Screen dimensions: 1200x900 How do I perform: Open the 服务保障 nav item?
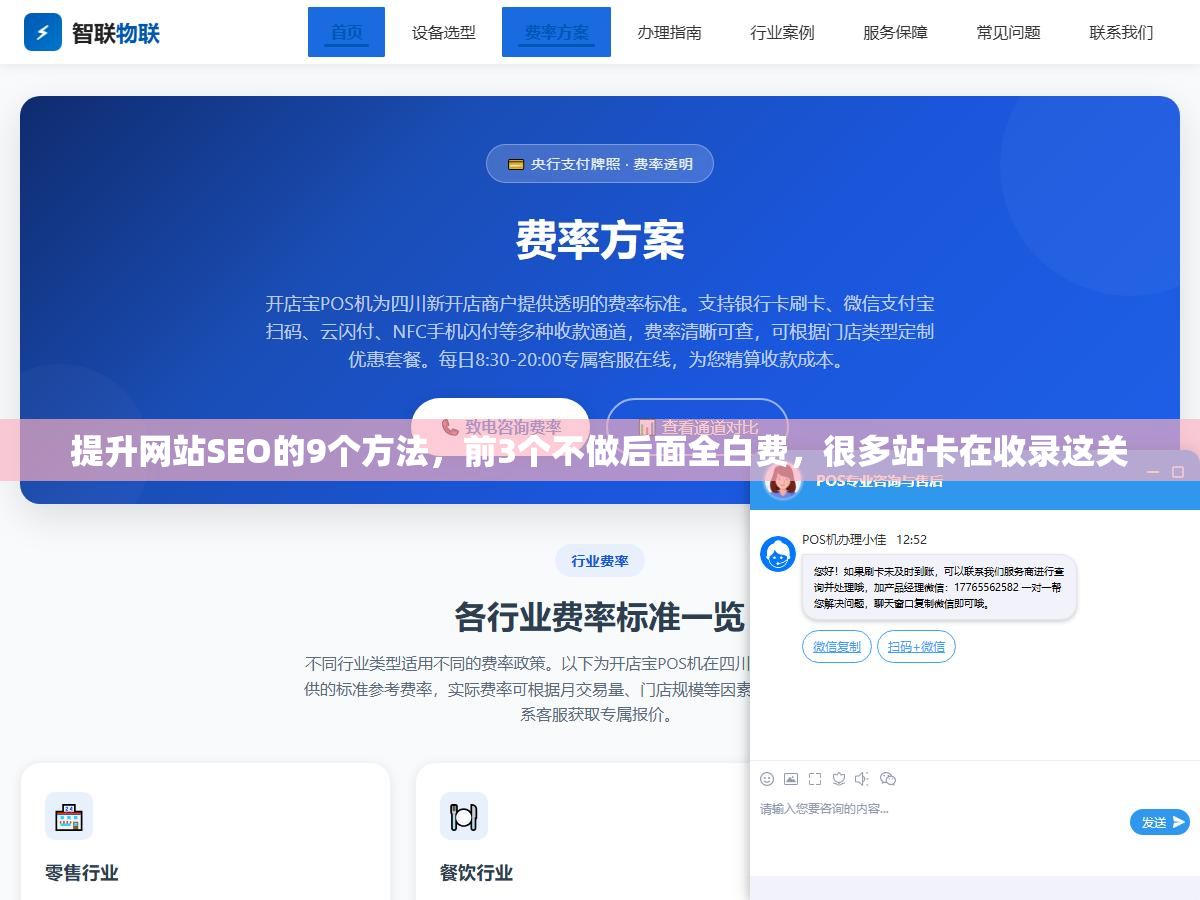pyautogui.click(x=895, y=32)
